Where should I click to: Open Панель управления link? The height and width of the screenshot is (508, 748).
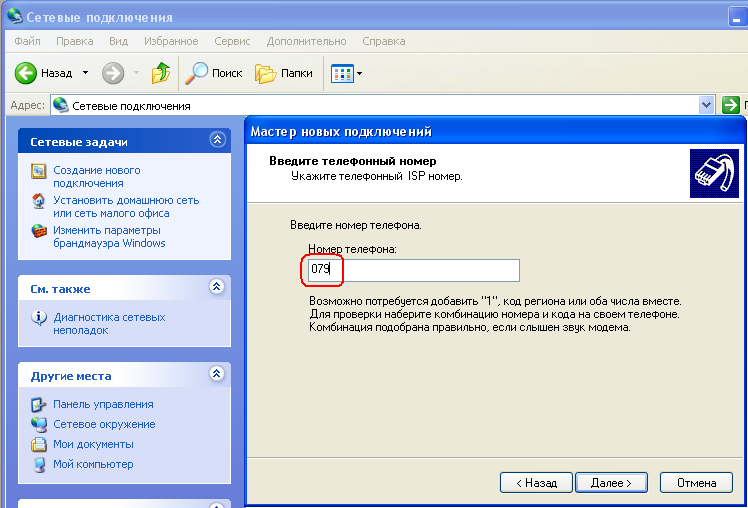click(103, 404)
